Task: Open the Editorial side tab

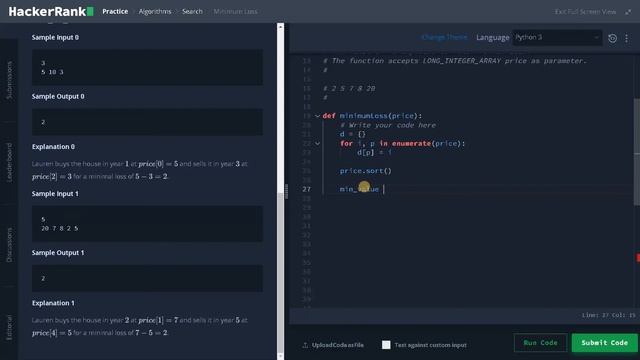Action: [9, 327]
